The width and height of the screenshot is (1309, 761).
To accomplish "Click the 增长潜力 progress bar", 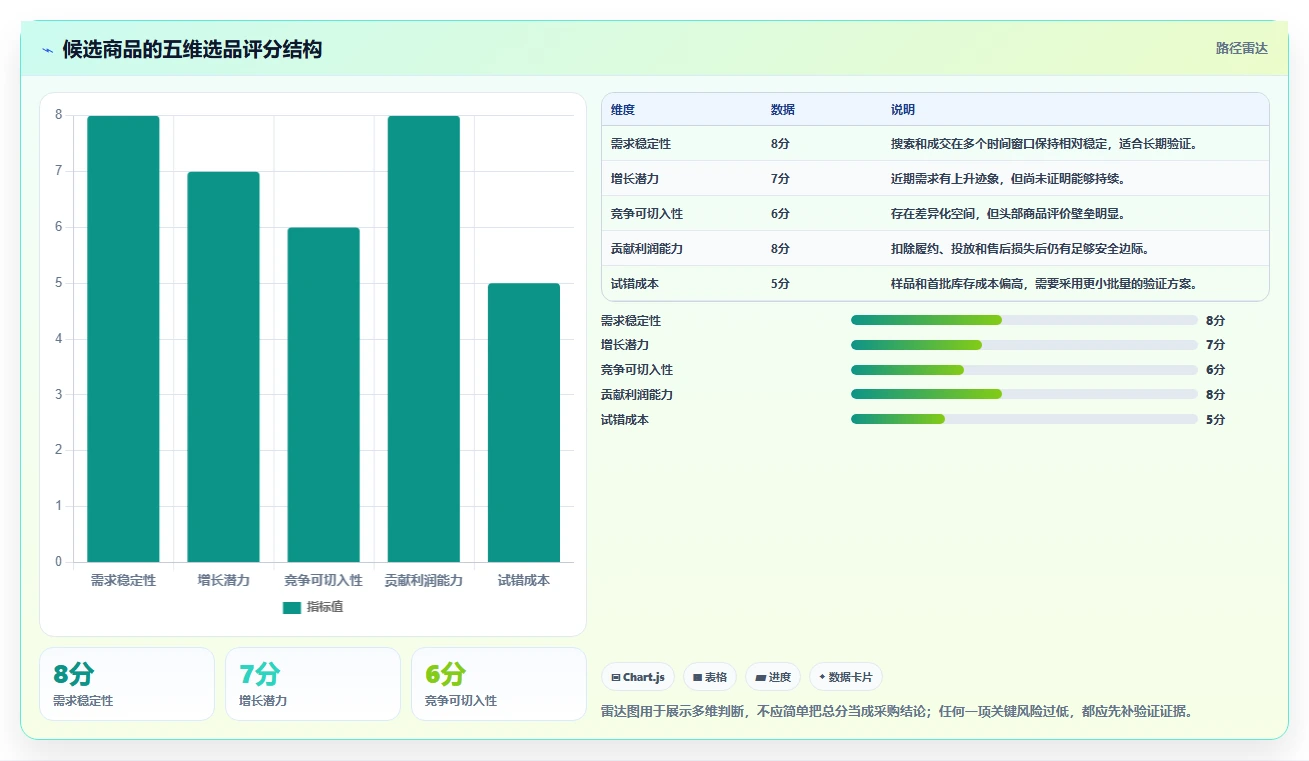I will pos(1024,345).
